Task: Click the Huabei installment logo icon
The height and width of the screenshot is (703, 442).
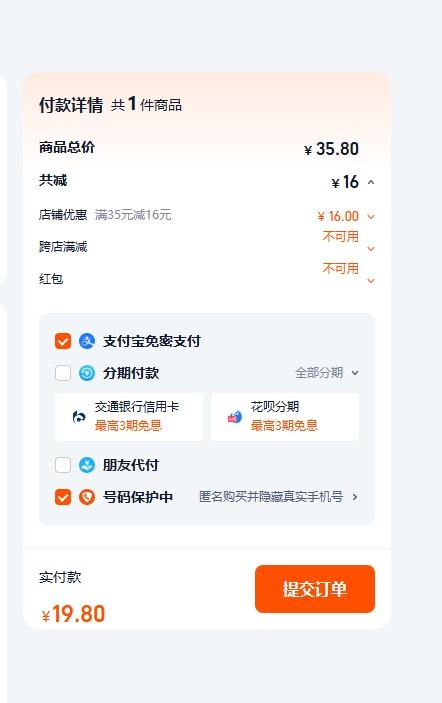Action: (x=235, y=417)
